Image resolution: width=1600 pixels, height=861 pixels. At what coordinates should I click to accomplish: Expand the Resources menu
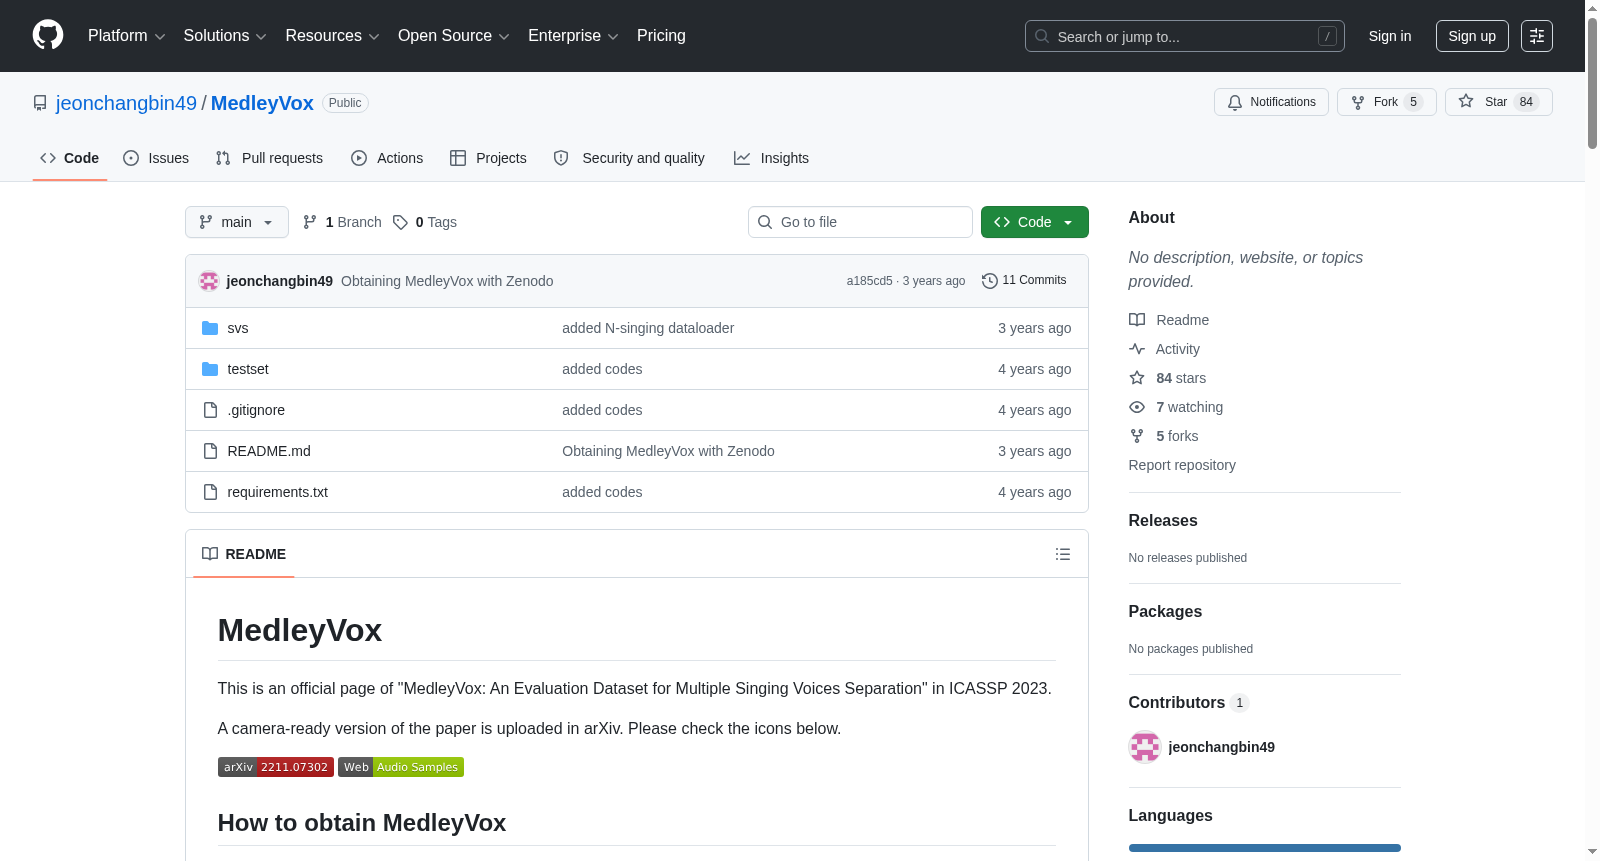(x=332, y=36)
